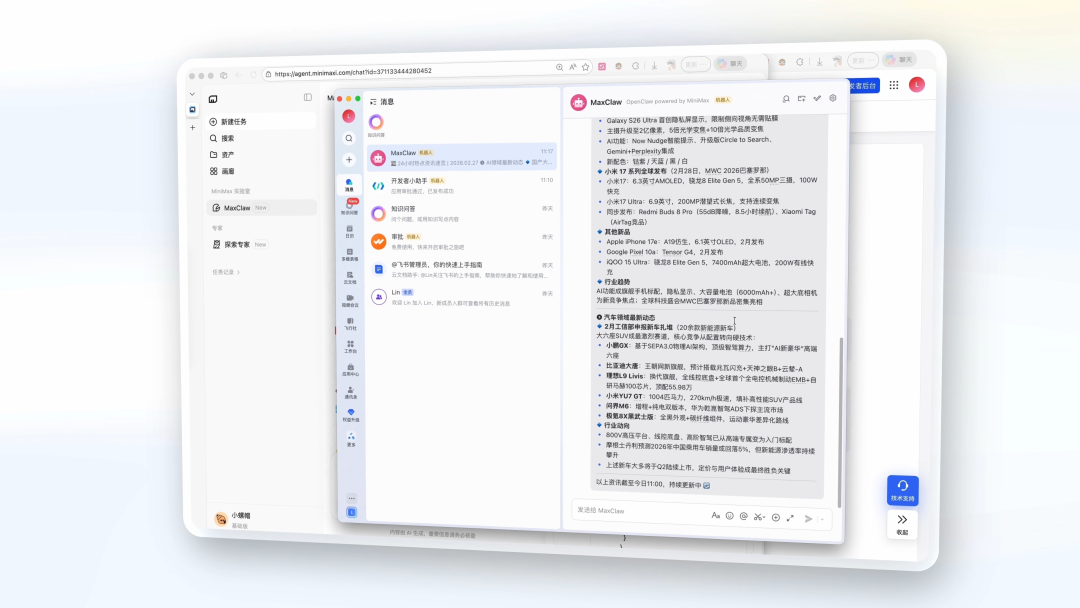
Task: Open apps grid icon at top right
Action: [894, 85]
